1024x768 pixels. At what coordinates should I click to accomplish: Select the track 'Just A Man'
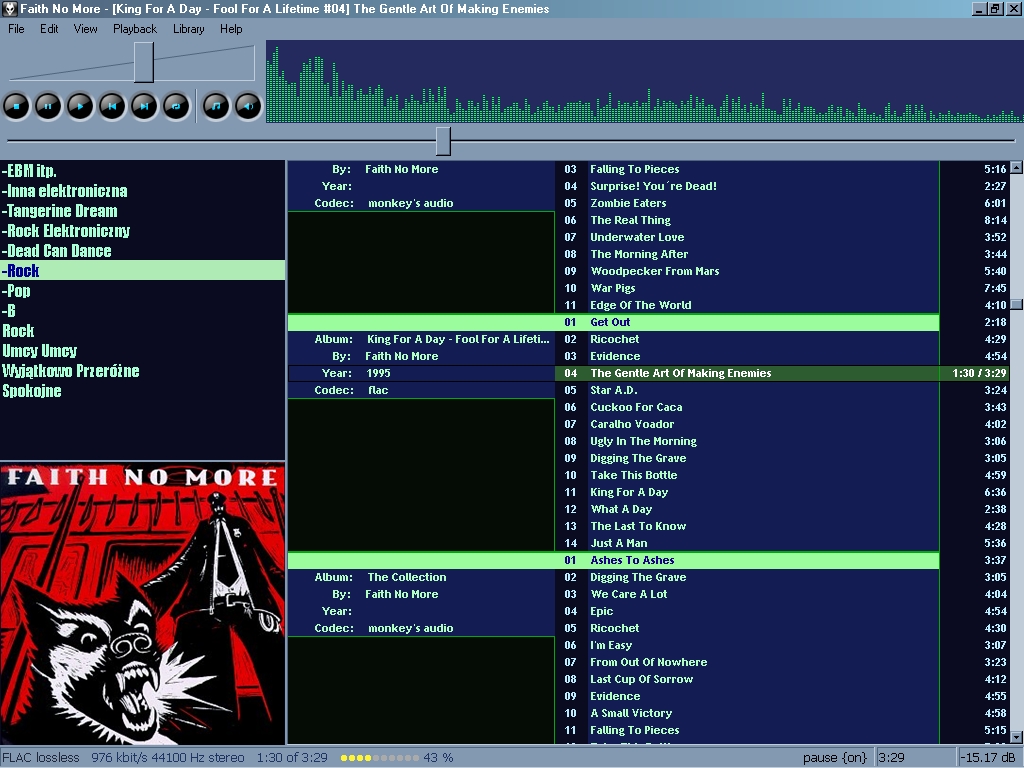pyautogui.click(x=782, y=543)
